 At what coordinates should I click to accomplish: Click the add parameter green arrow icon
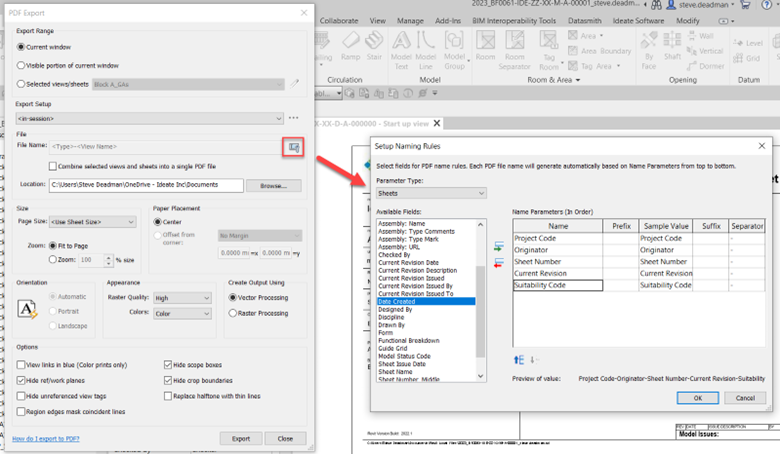tap(499, 245)
